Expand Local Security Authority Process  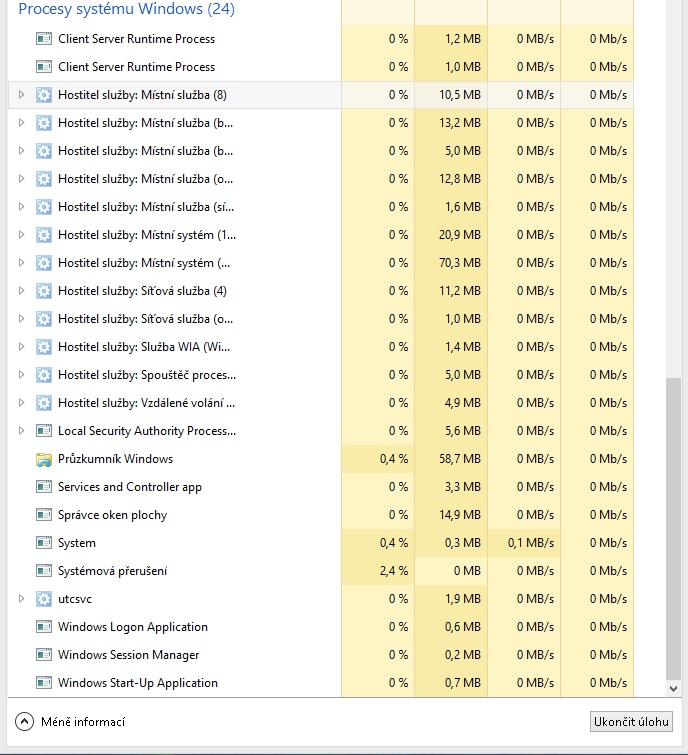point(21,430)
